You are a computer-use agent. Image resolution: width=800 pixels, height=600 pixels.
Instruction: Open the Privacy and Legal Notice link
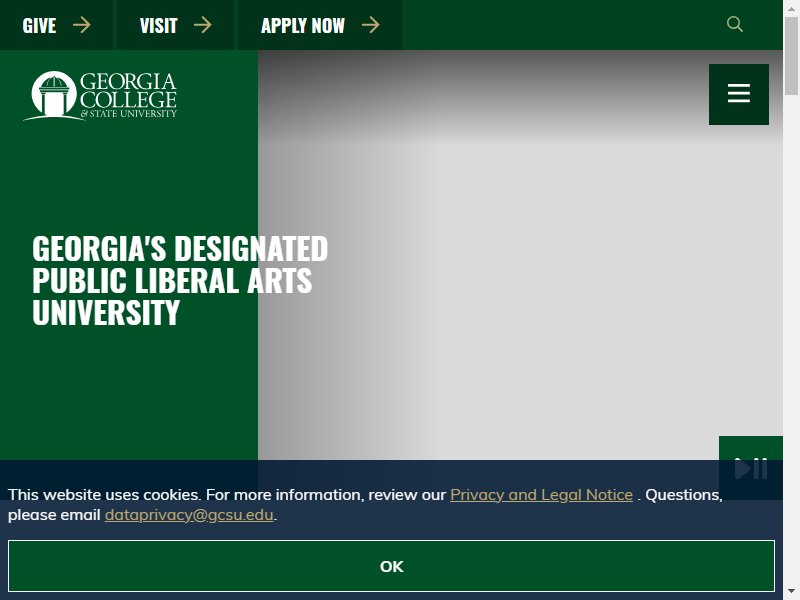541,495
